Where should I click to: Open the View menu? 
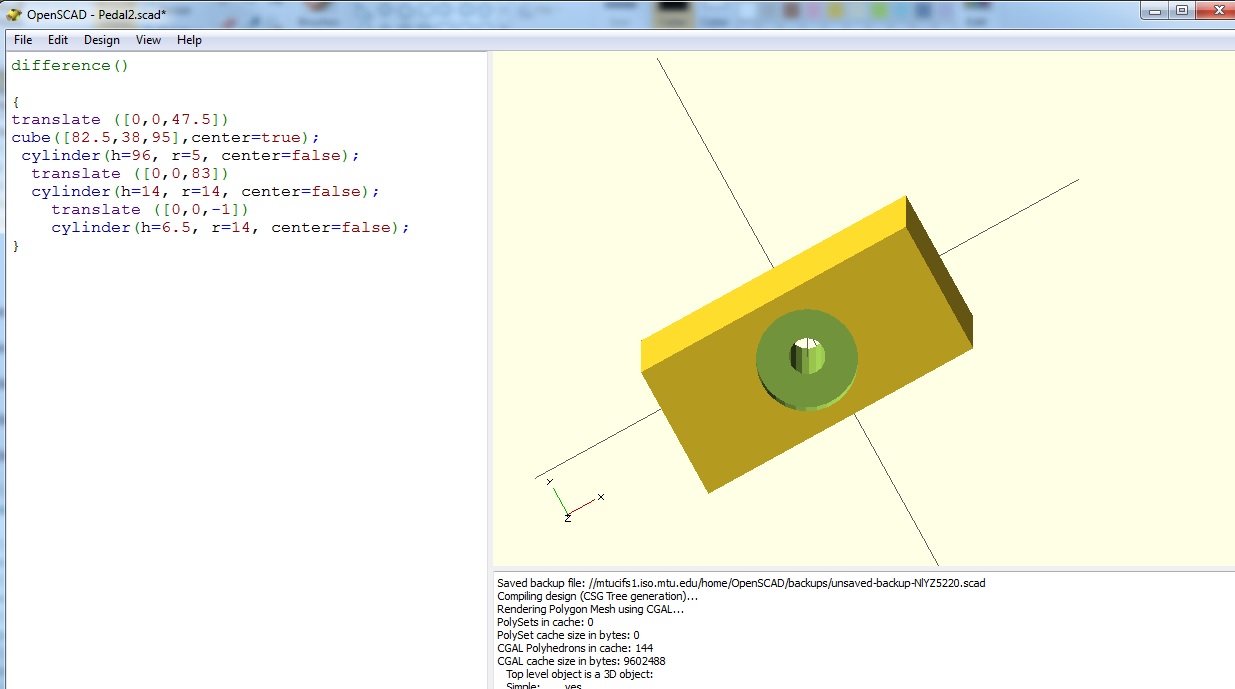point(148,40)
